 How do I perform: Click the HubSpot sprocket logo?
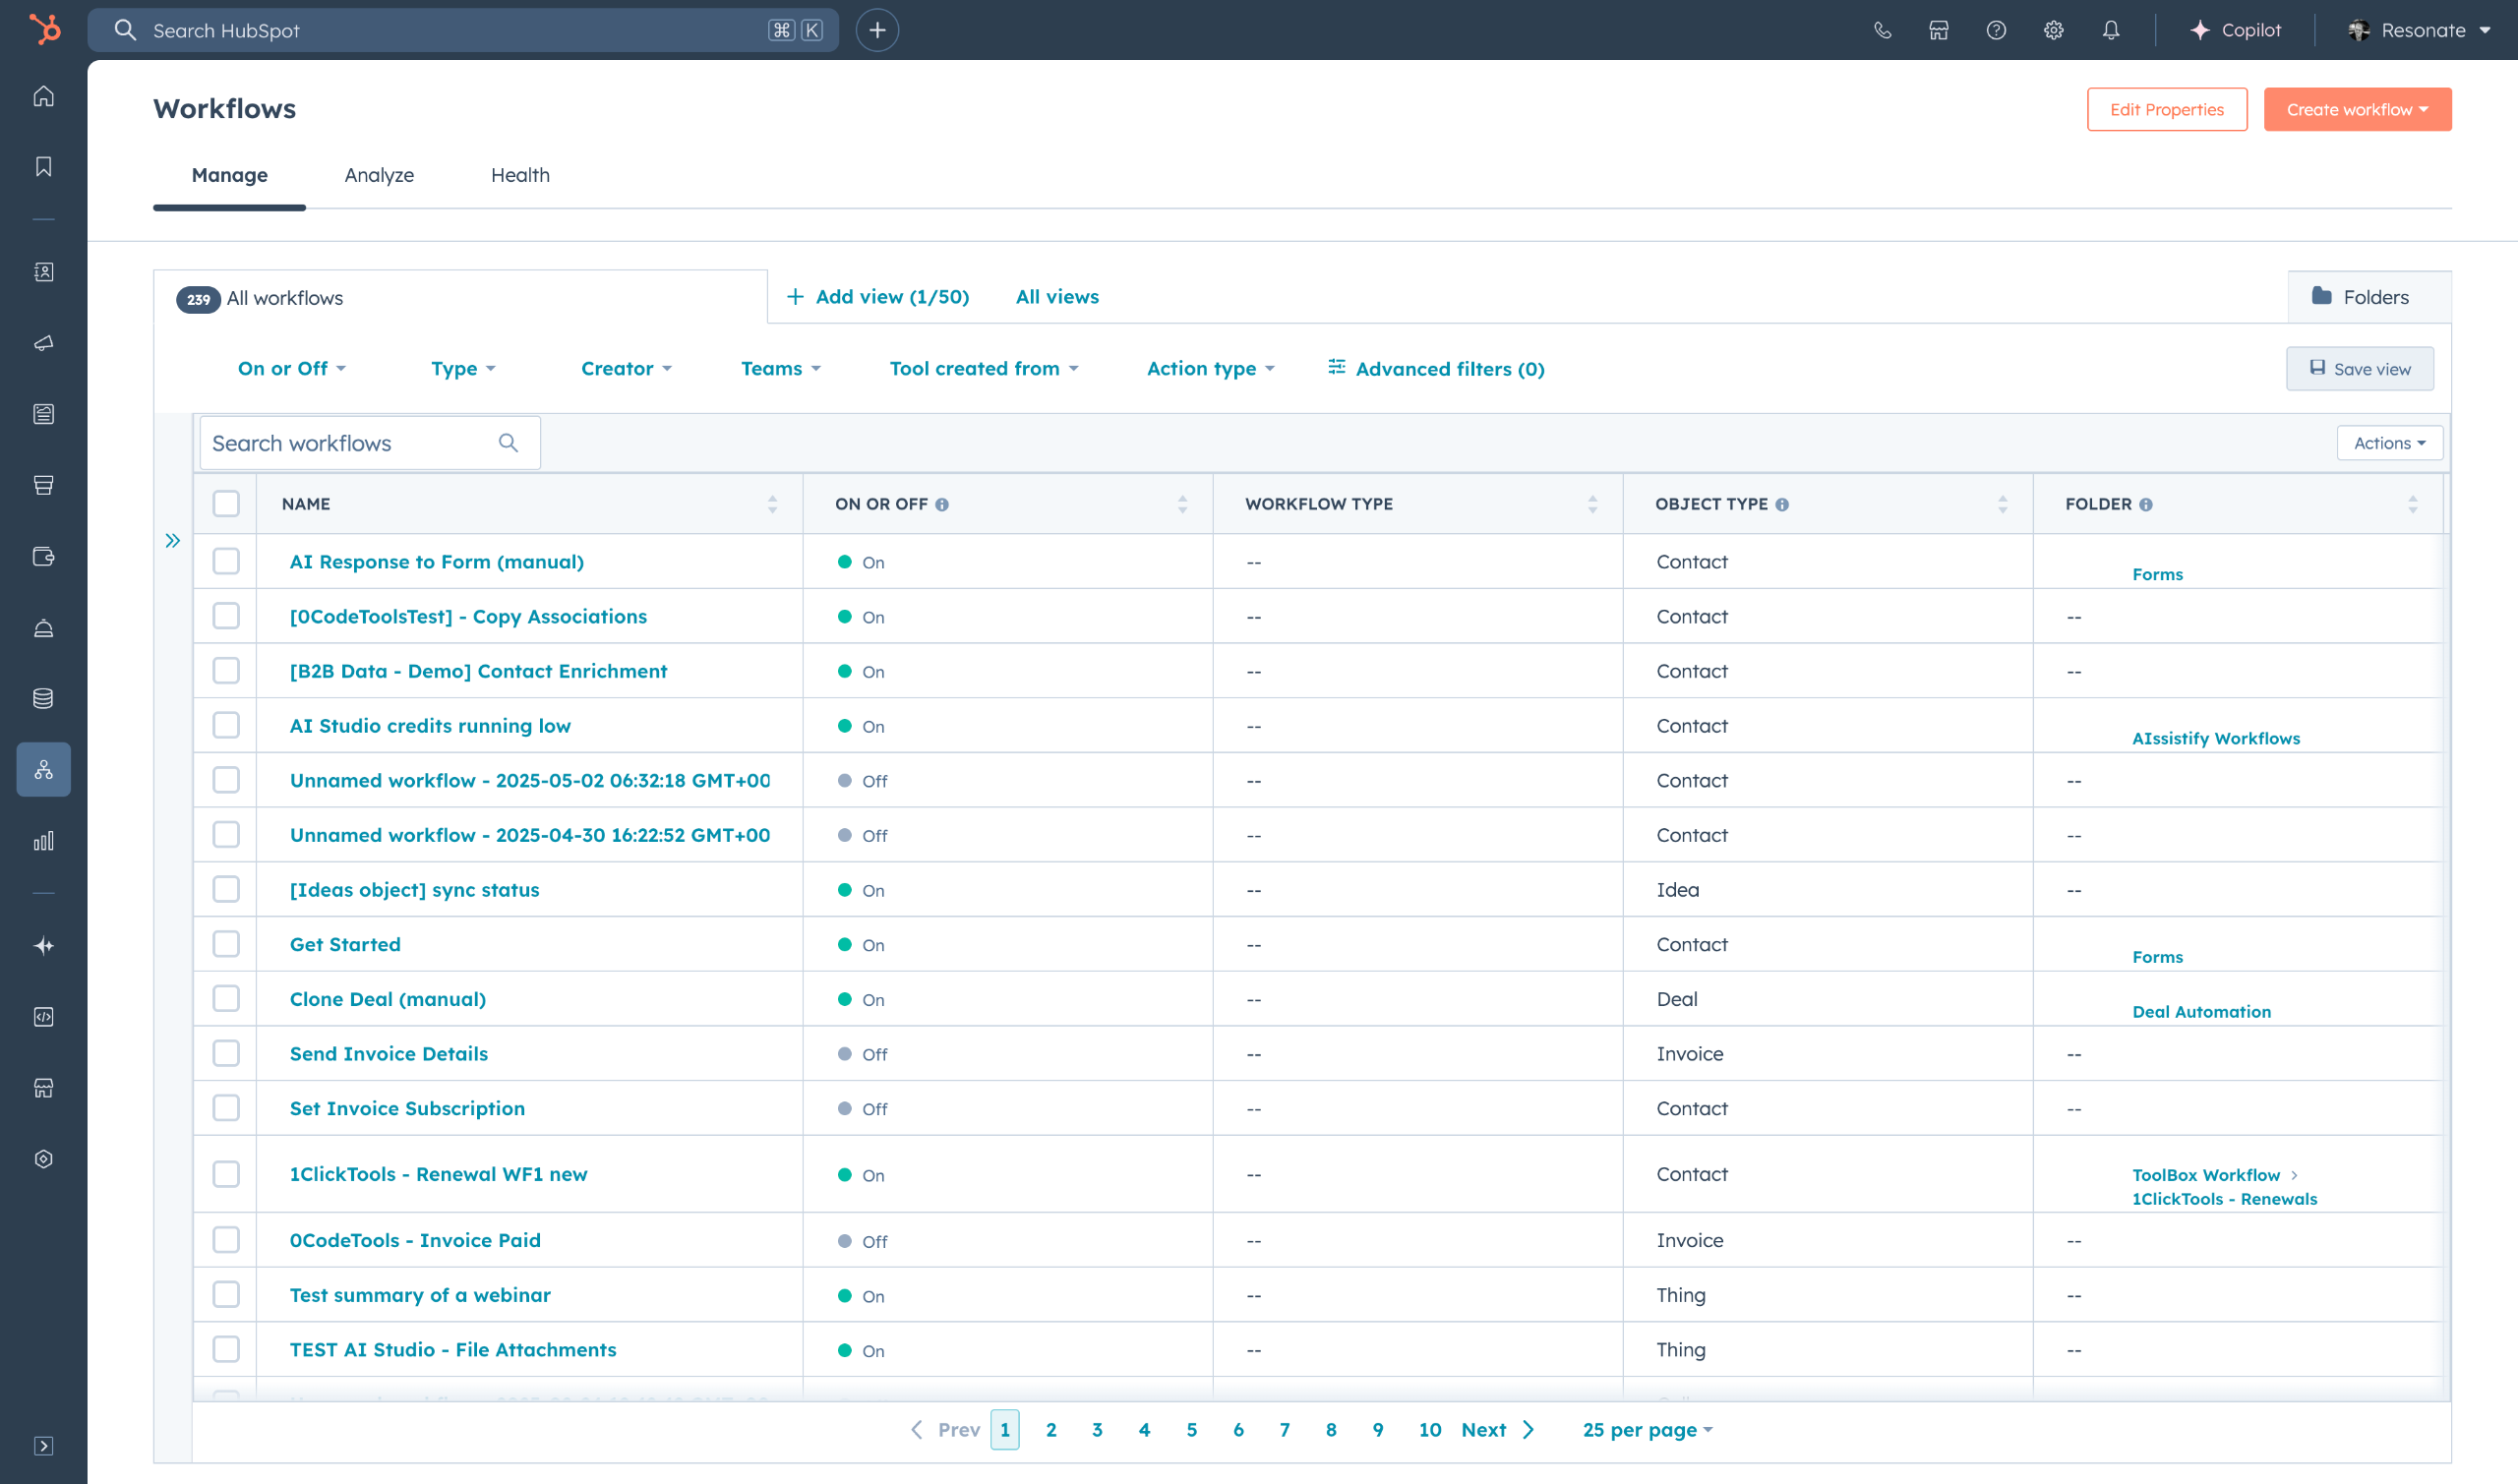click(44, 29)
